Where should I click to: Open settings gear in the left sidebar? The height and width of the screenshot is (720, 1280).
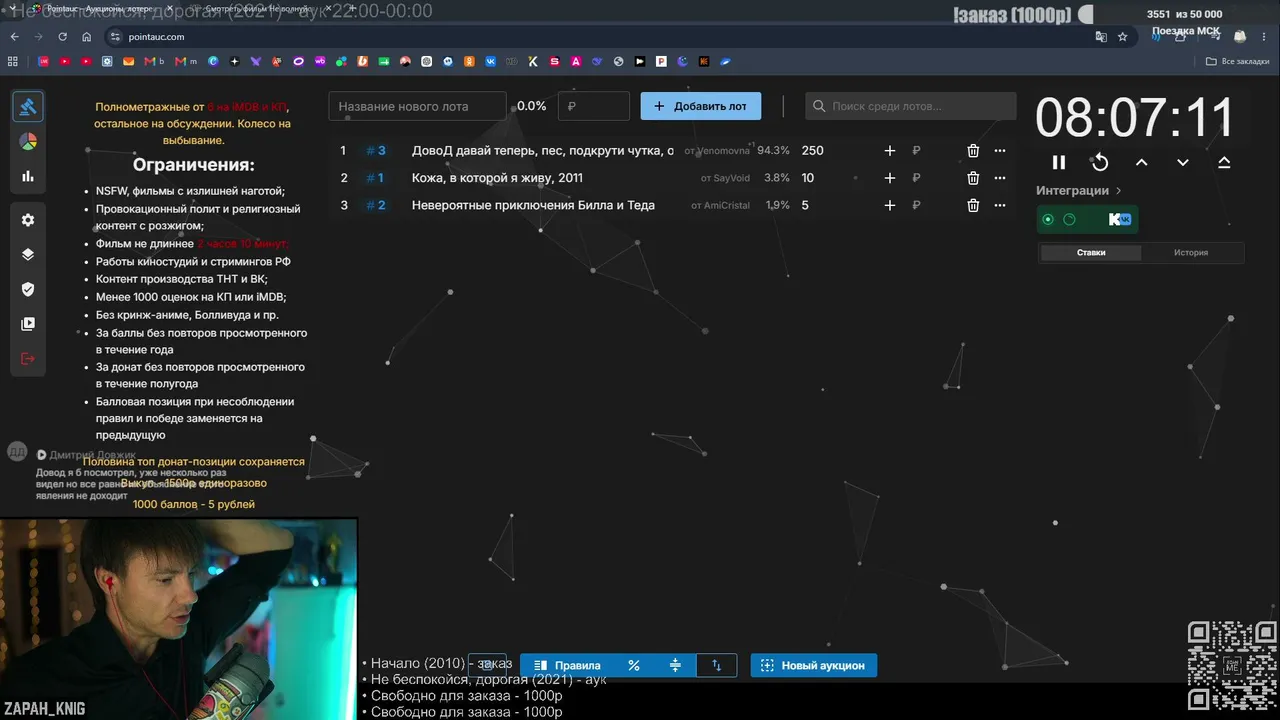(28, 220)
